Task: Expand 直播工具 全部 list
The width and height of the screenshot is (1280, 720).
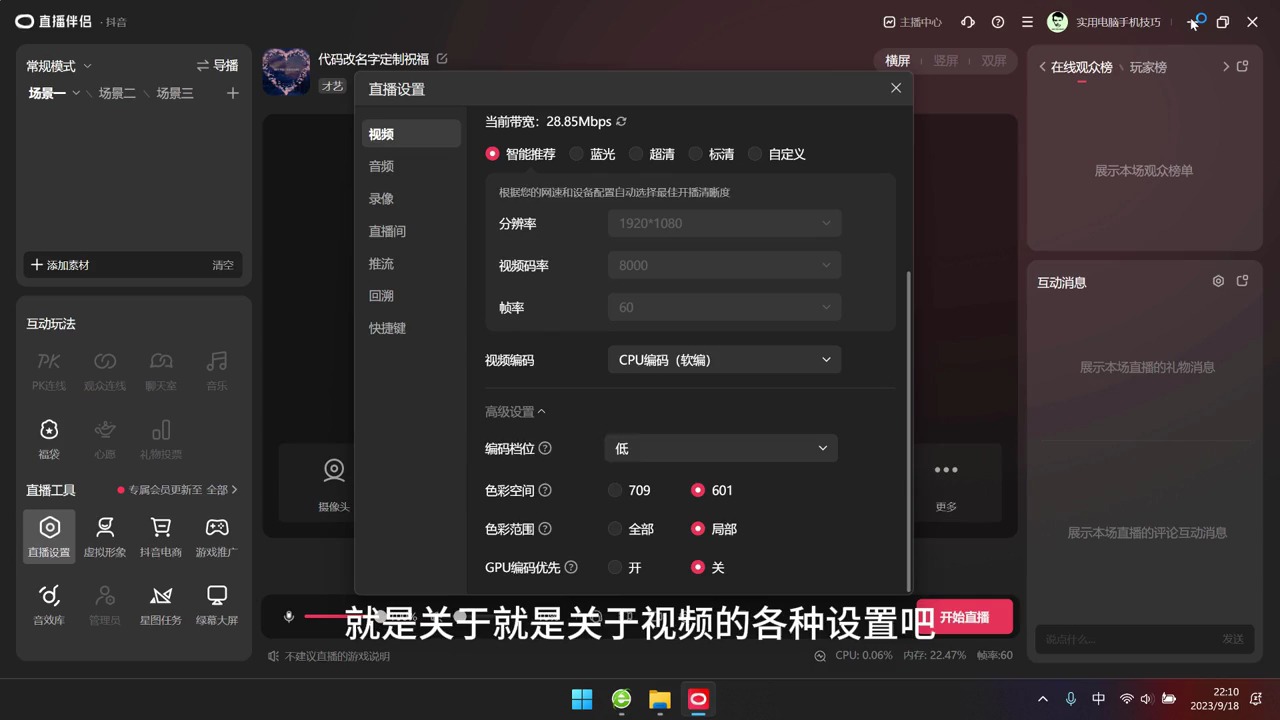Action: pyautogui.click(x=222, y=490)
